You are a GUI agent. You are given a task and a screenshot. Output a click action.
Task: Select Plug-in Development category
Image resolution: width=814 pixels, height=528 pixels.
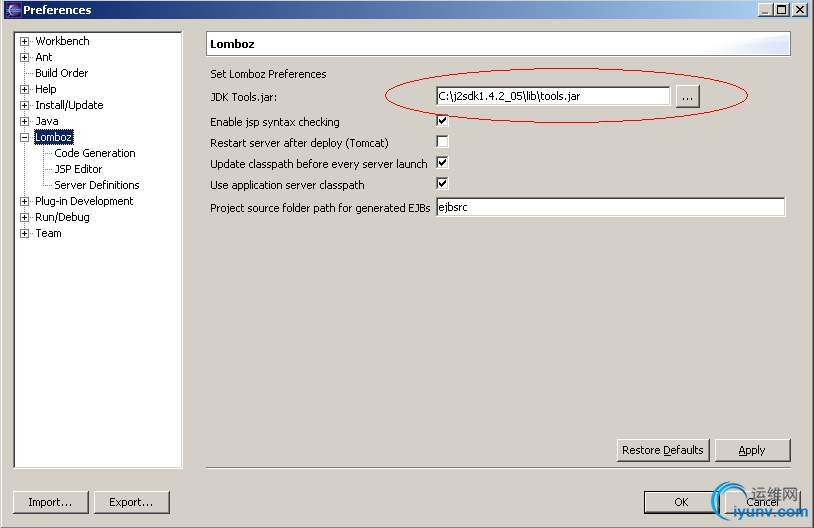click(x=84, y=201)
